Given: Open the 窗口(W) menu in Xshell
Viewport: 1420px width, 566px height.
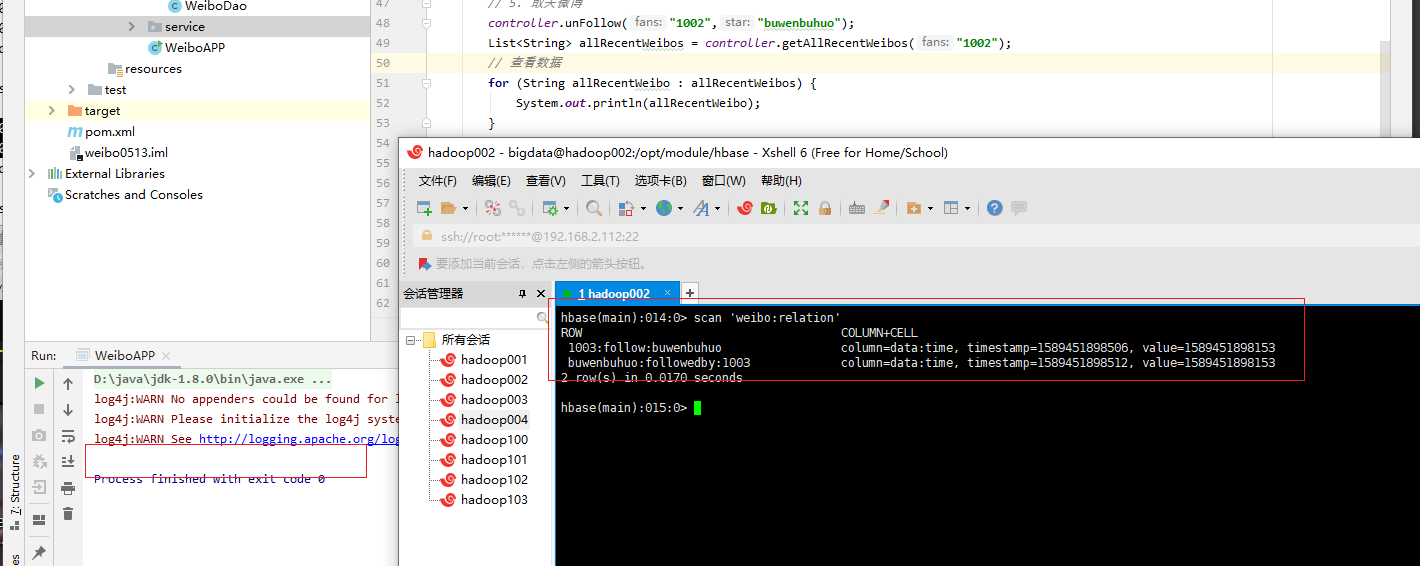Looking at the screenshot, I should click(x=724, y=181).
